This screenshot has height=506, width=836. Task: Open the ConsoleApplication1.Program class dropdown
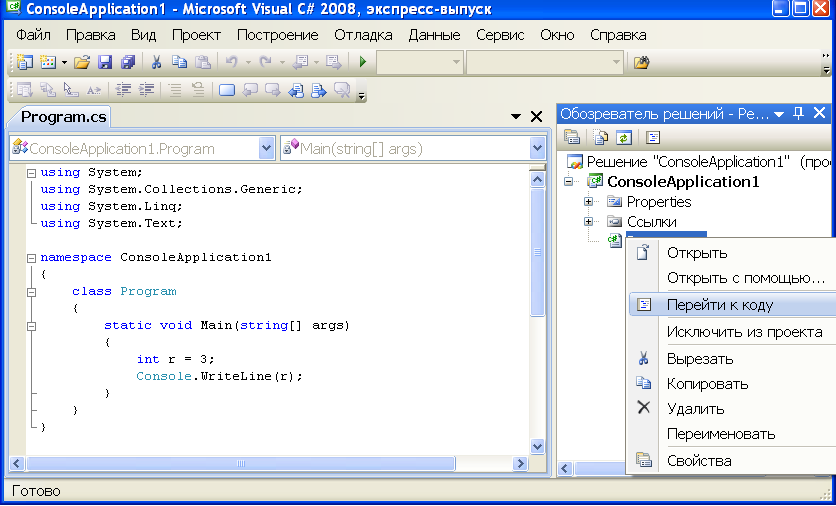click(266, 148)
